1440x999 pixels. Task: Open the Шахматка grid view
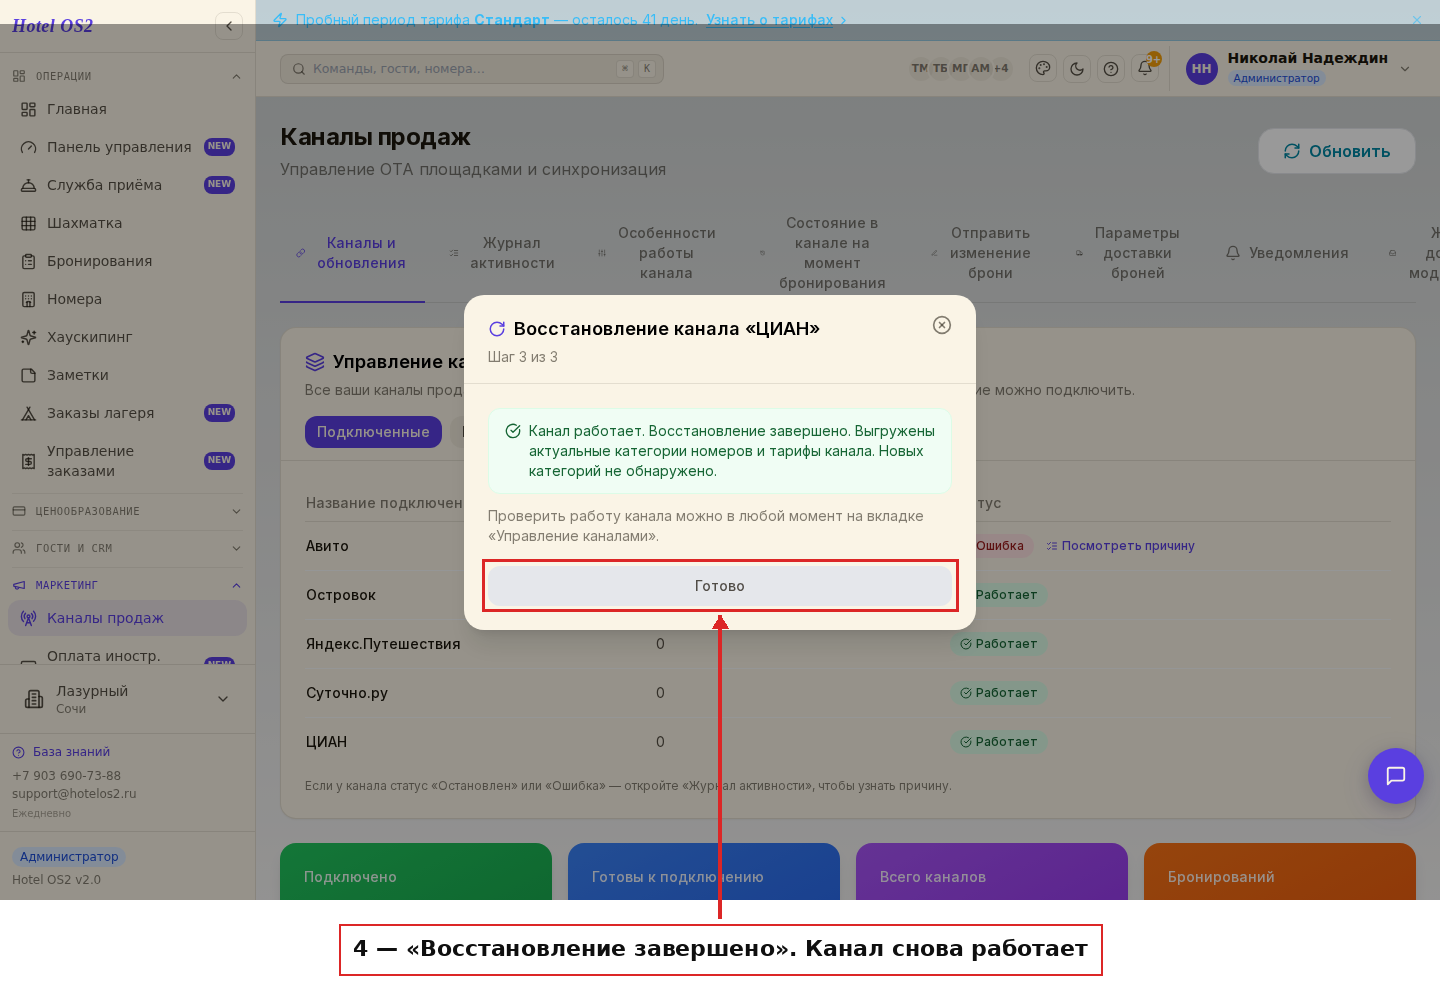pos(127,223)
